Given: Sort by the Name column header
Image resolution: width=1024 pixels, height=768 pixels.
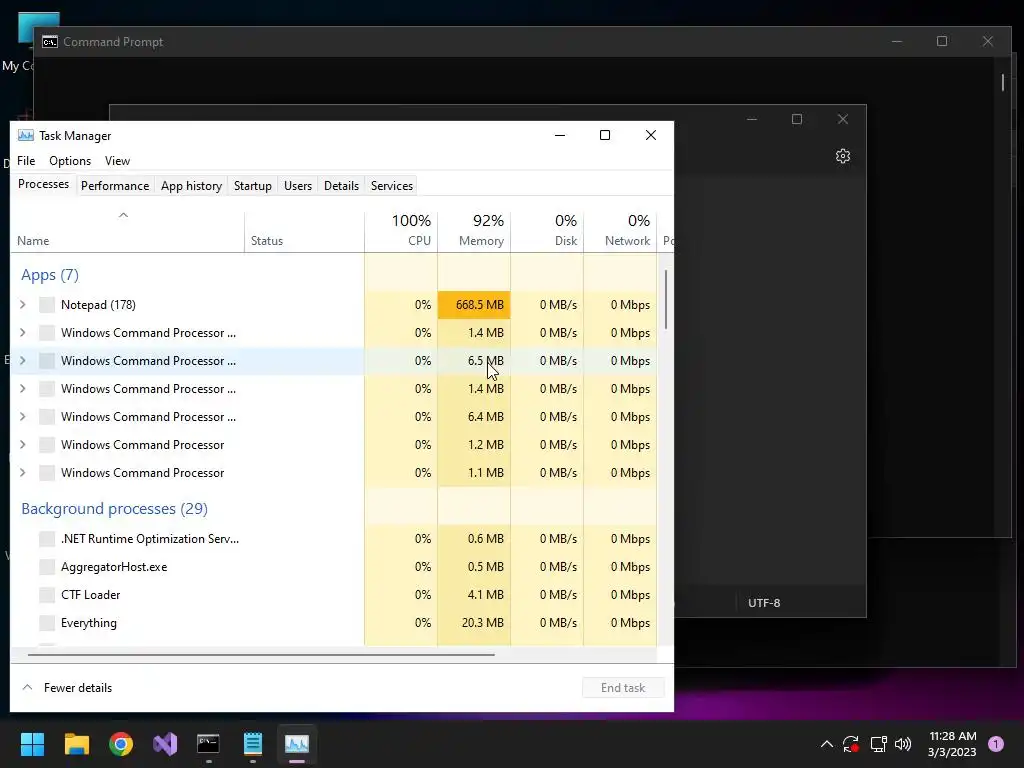Looking at the screenshot, I should point(128,231).
